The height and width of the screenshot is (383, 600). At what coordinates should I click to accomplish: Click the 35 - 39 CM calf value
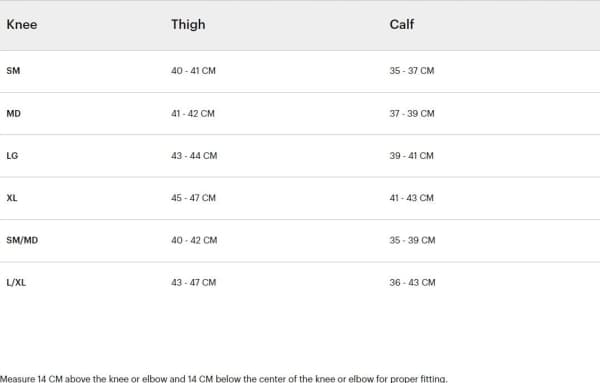412,240
